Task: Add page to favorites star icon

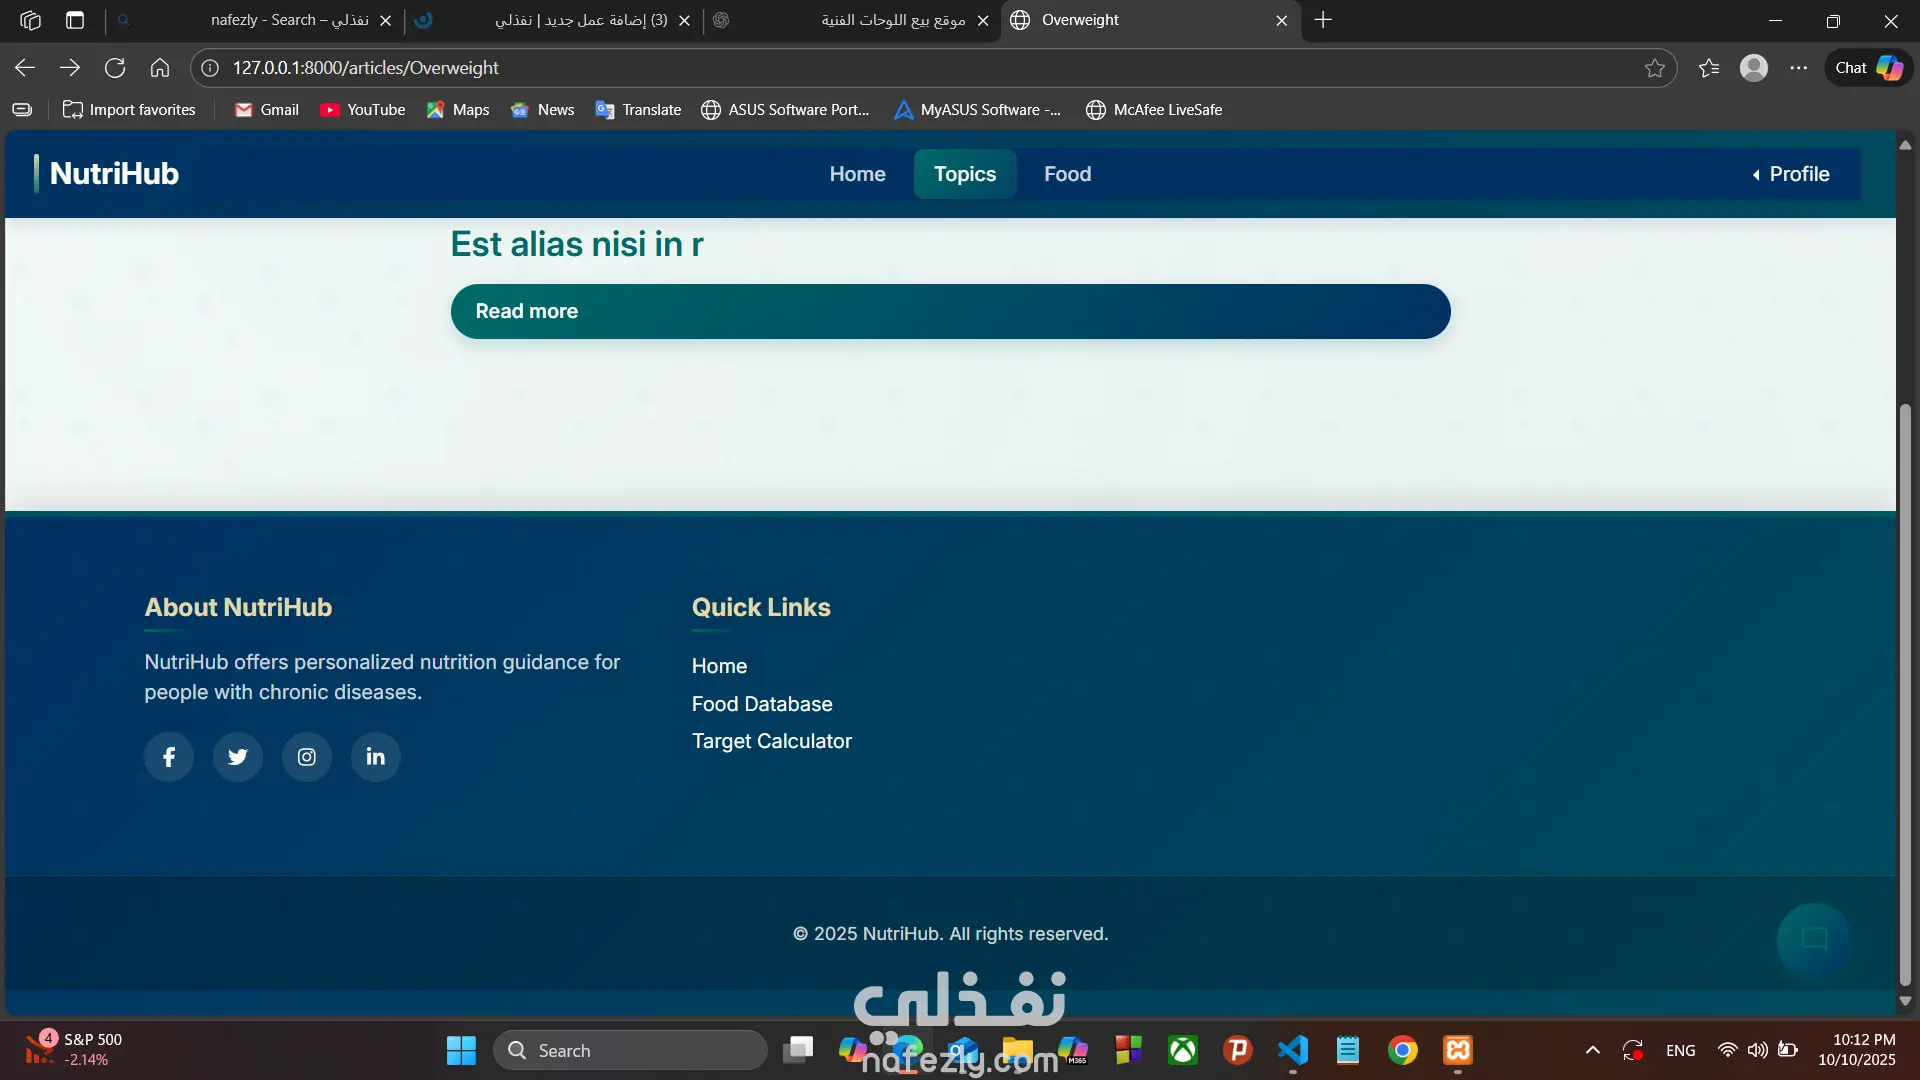Action: tap(1655, 68)
